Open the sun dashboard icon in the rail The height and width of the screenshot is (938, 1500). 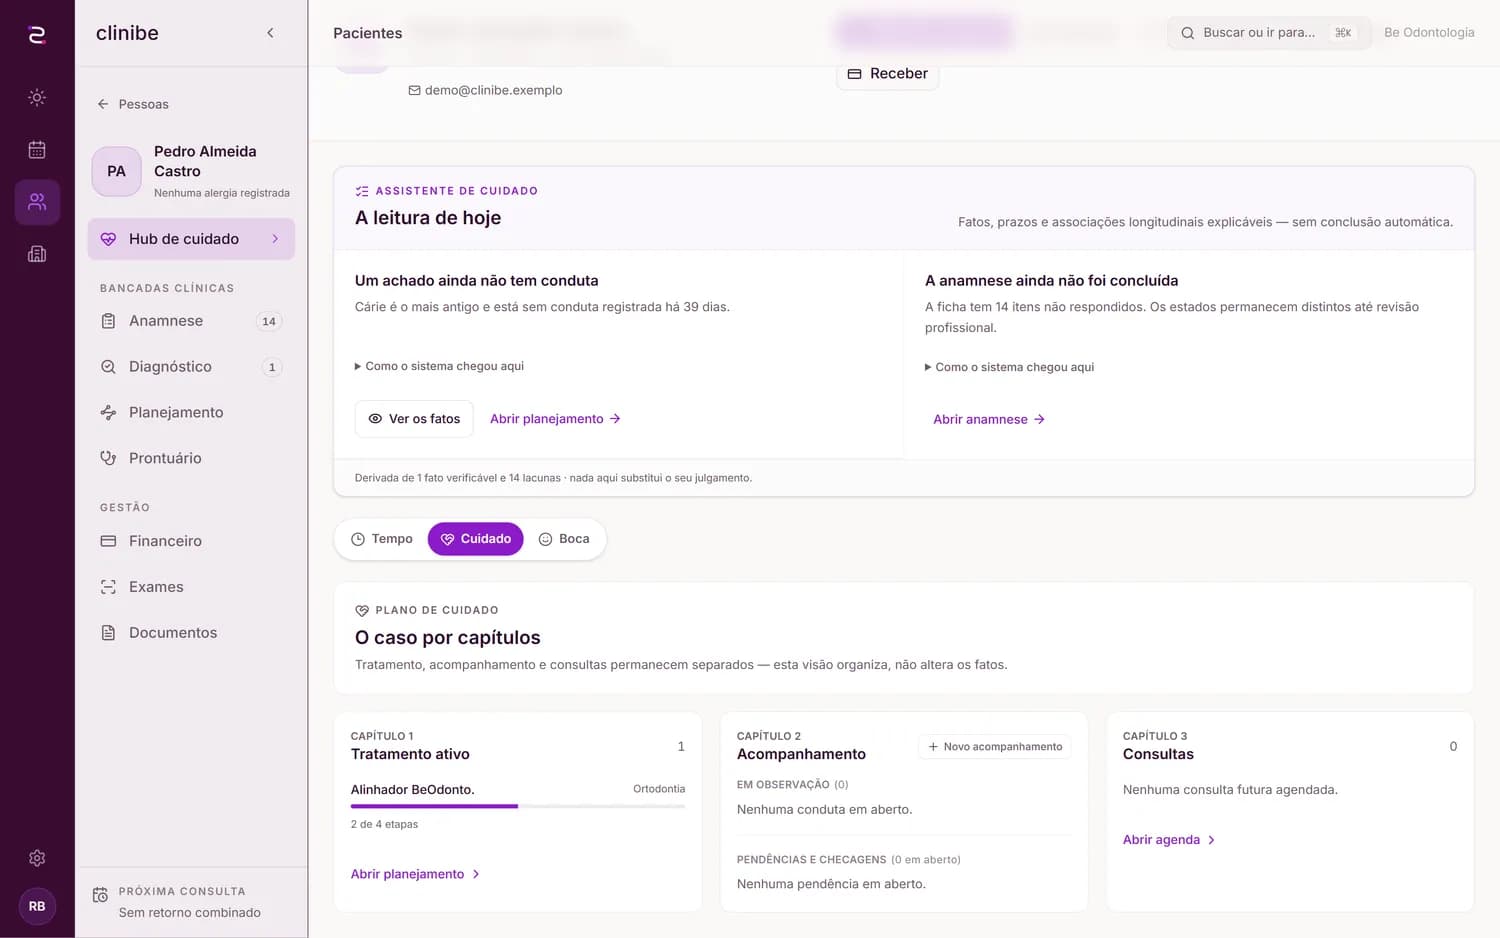[37, 98]
